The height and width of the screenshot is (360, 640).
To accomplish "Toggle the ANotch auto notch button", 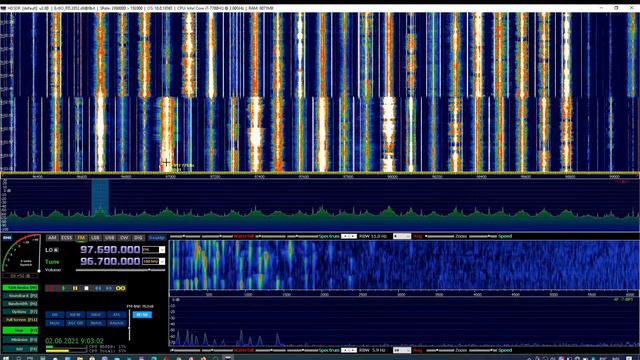I will point(117,323).
